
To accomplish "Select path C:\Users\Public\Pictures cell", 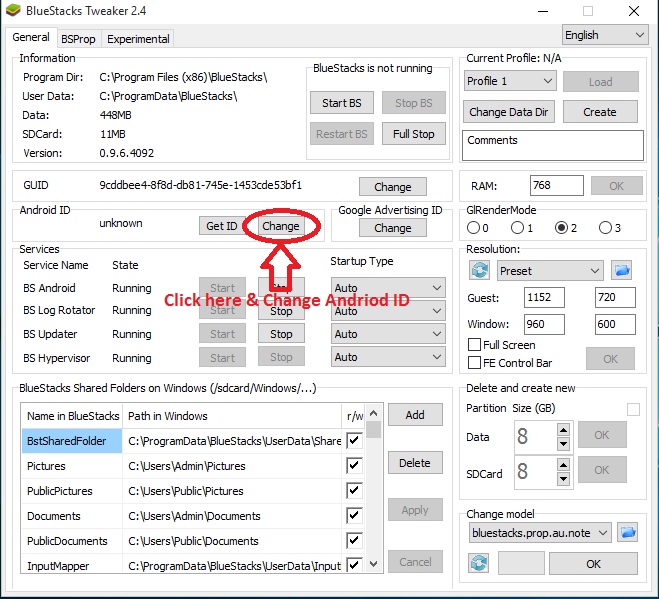I will pos(232,491).
